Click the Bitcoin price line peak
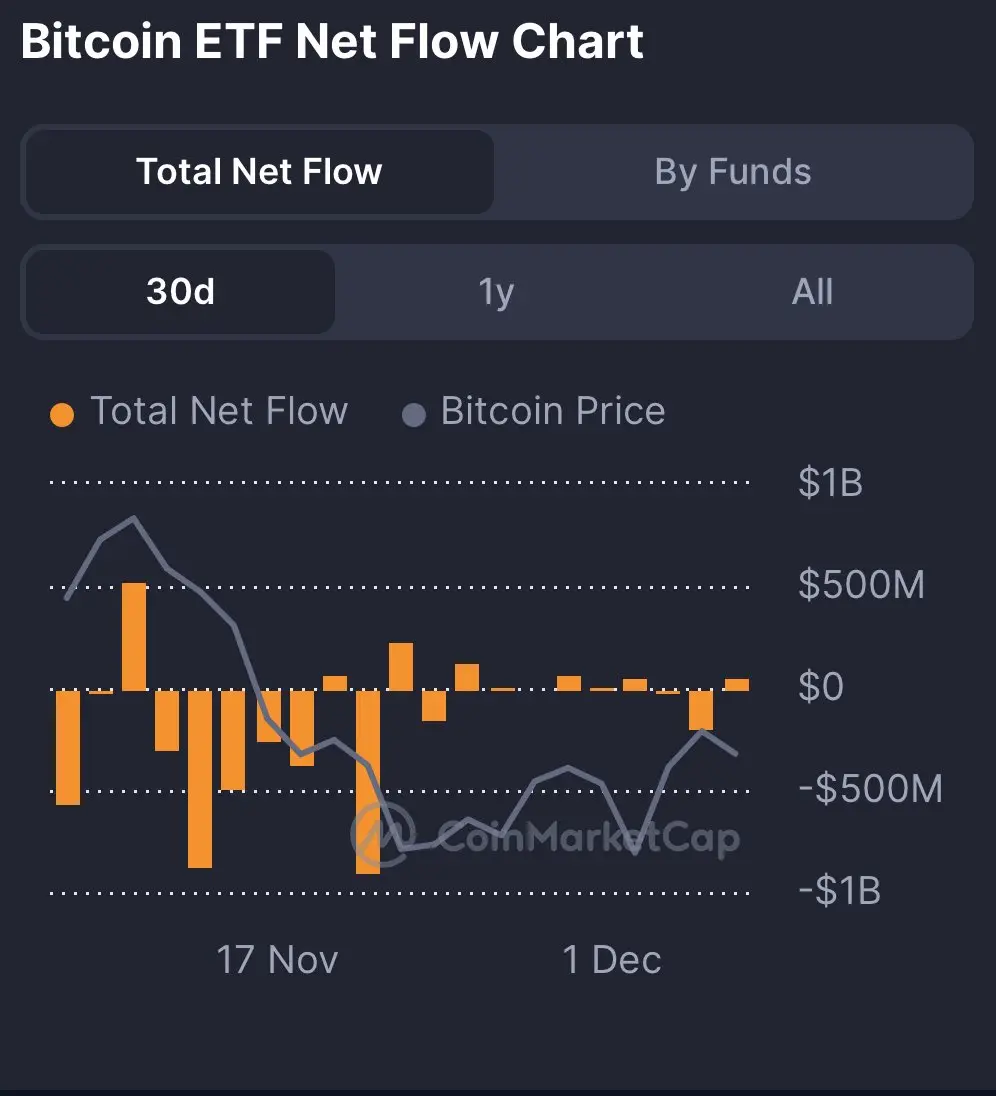Screen dimensions: 996x1096 tap(134, 518)
